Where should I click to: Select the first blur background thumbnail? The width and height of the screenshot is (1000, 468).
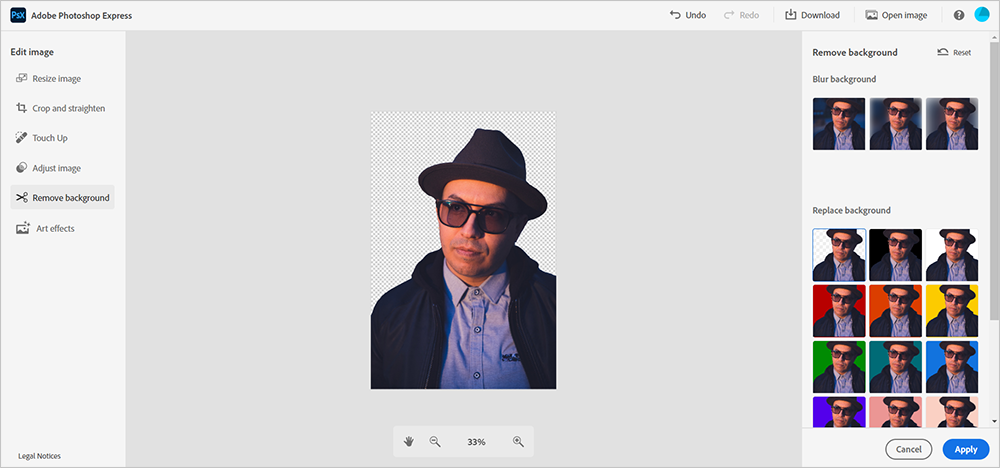(839, 124)
